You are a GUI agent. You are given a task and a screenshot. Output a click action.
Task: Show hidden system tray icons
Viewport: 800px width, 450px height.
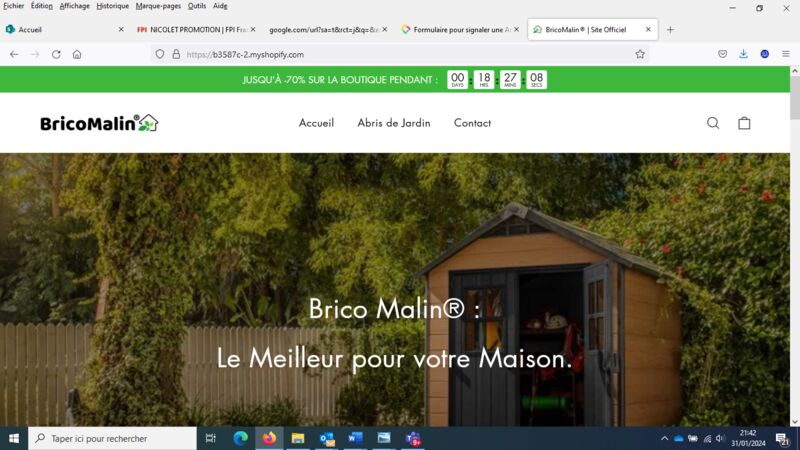coord(664,438)
